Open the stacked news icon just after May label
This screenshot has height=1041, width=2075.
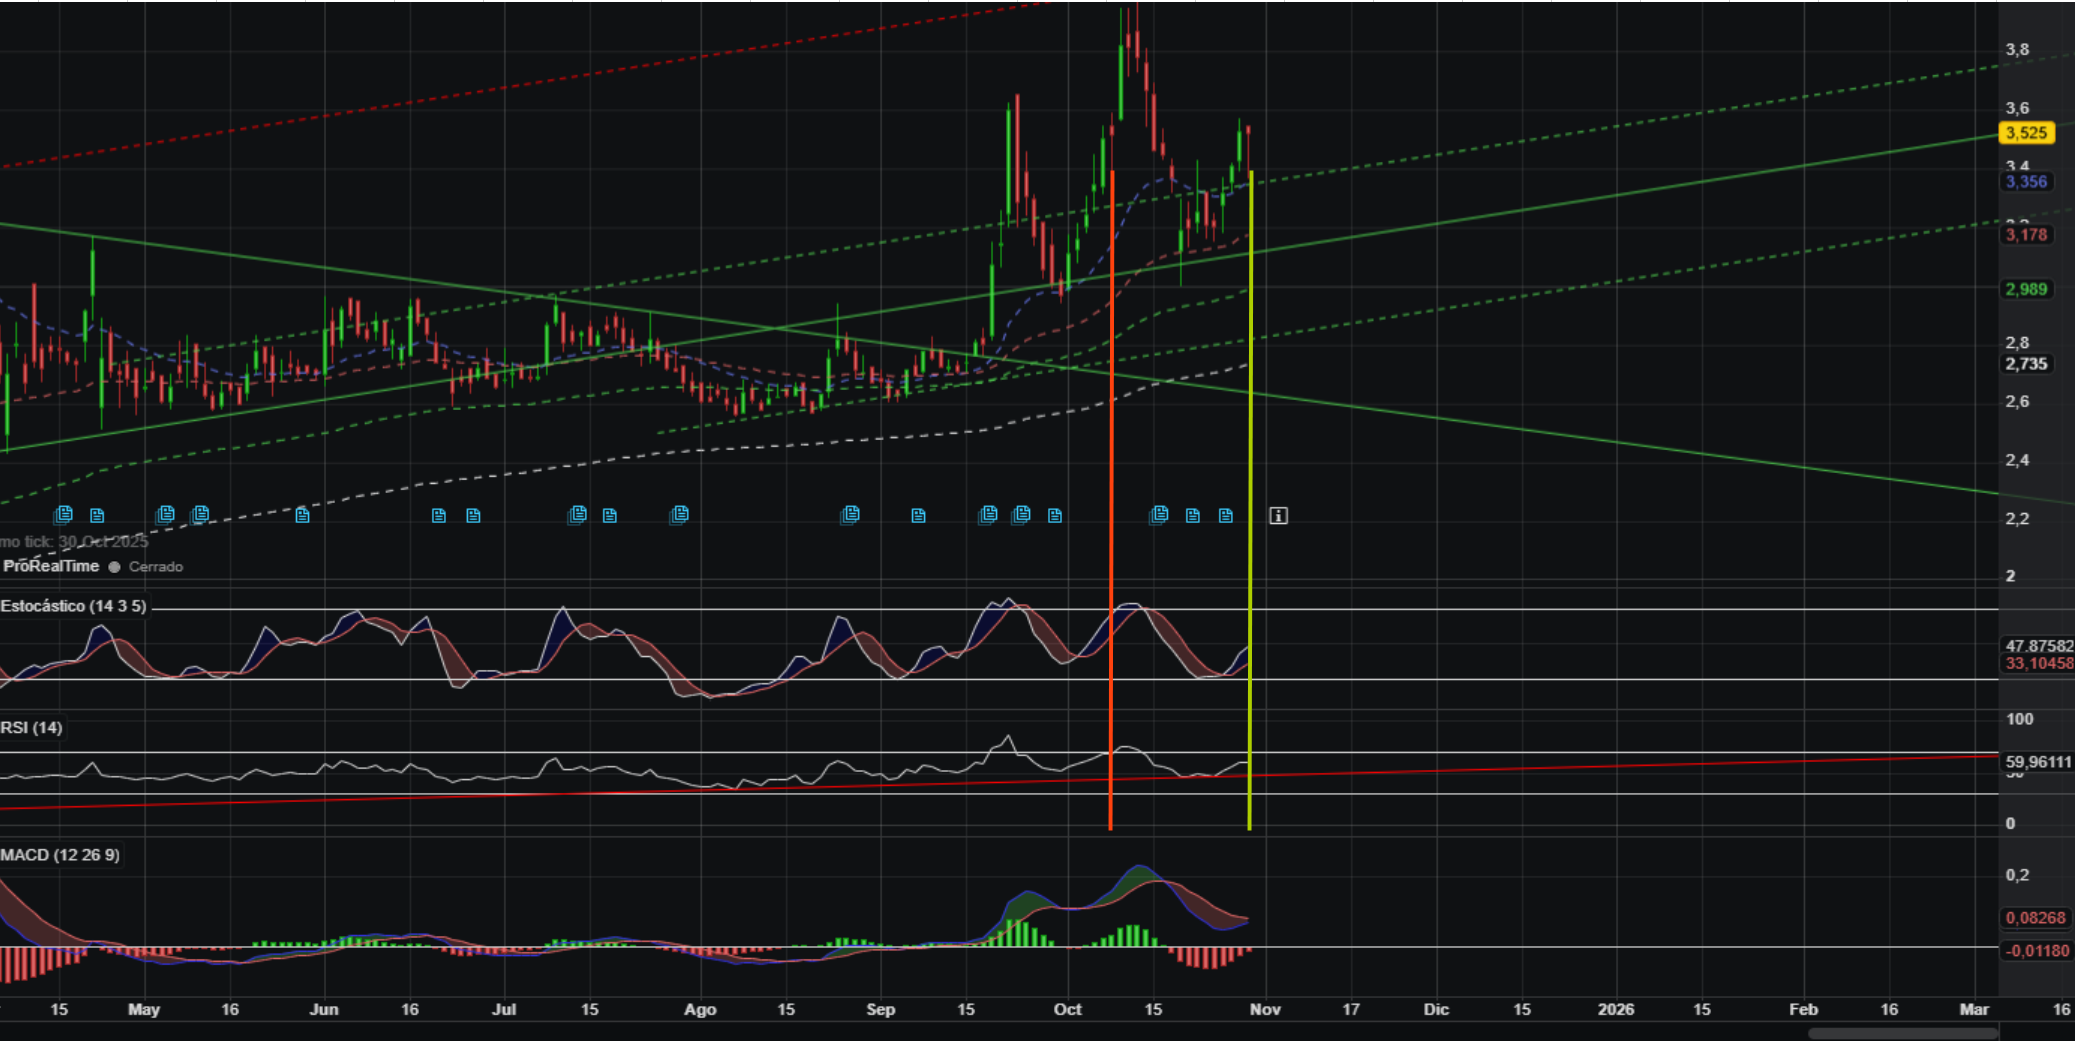166,515
